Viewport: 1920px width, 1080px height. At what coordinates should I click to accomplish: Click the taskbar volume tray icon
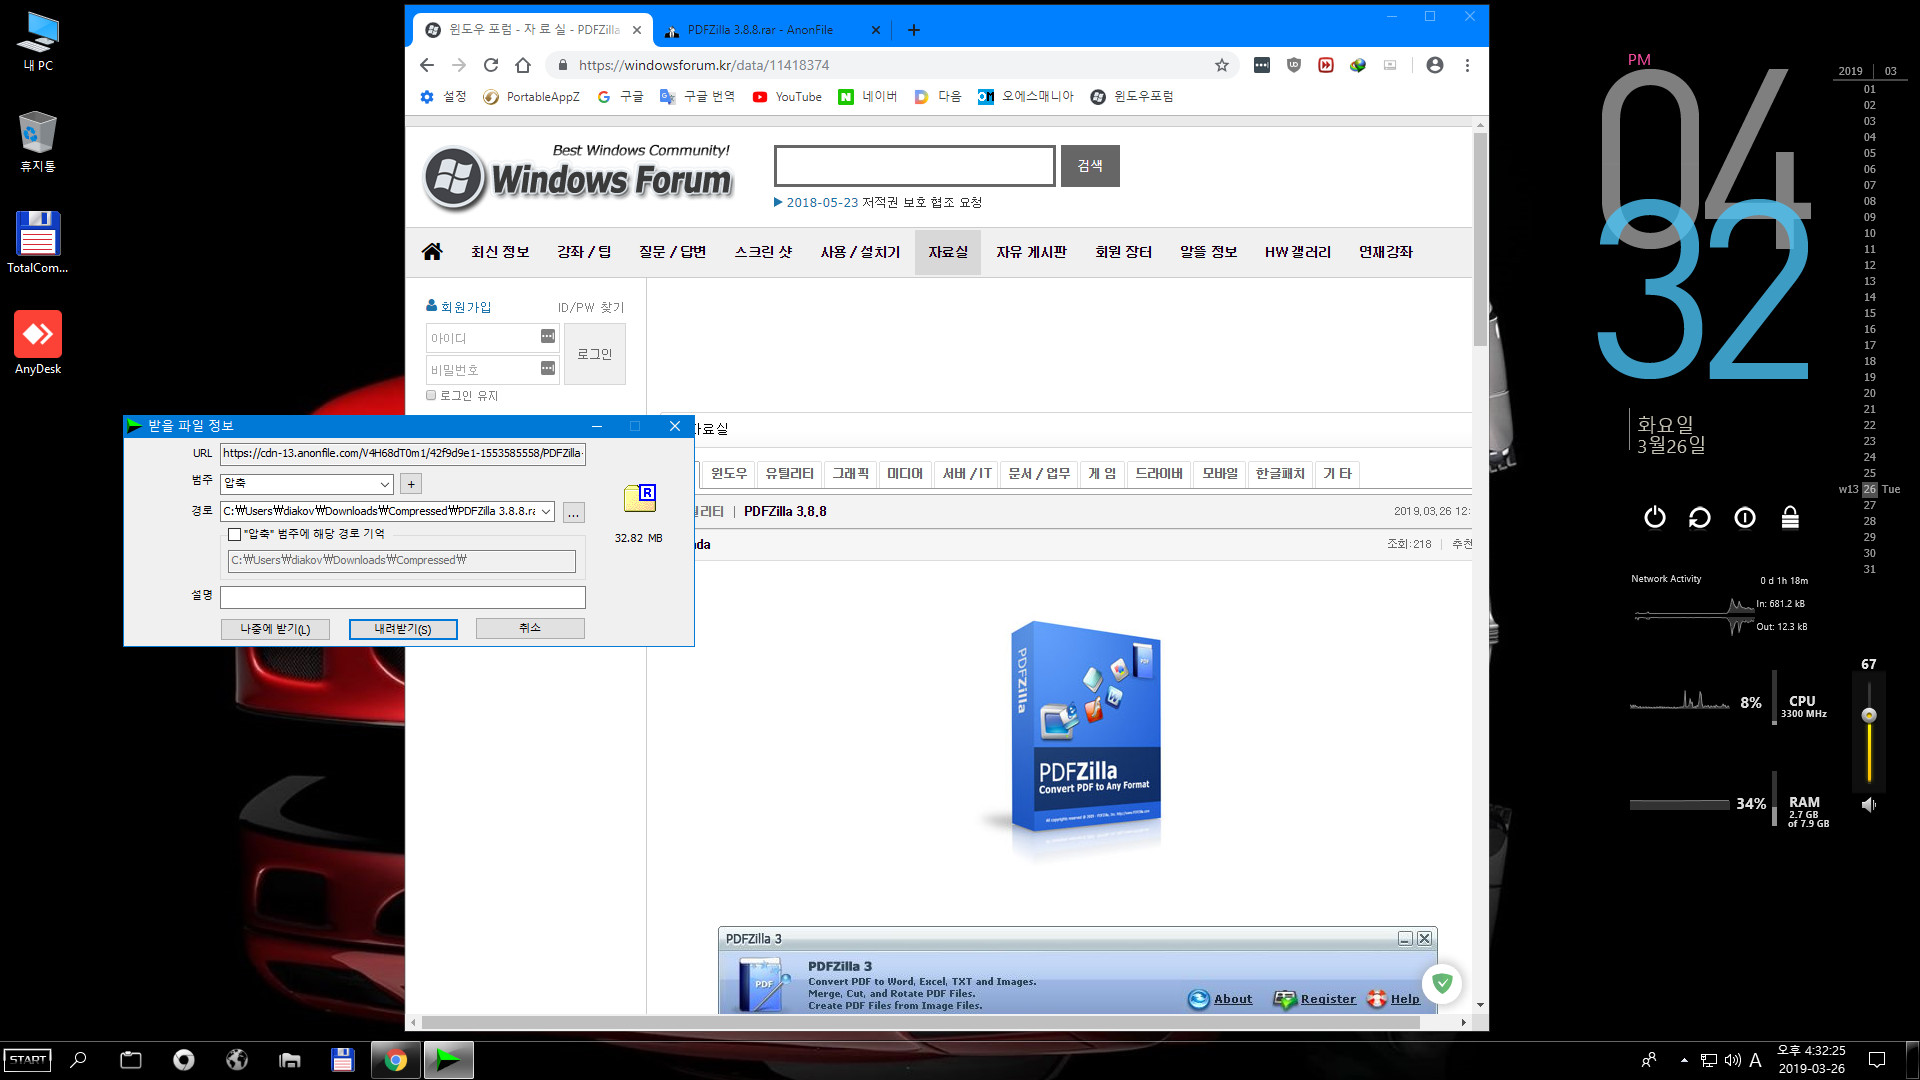[x=1732, y=1060]
